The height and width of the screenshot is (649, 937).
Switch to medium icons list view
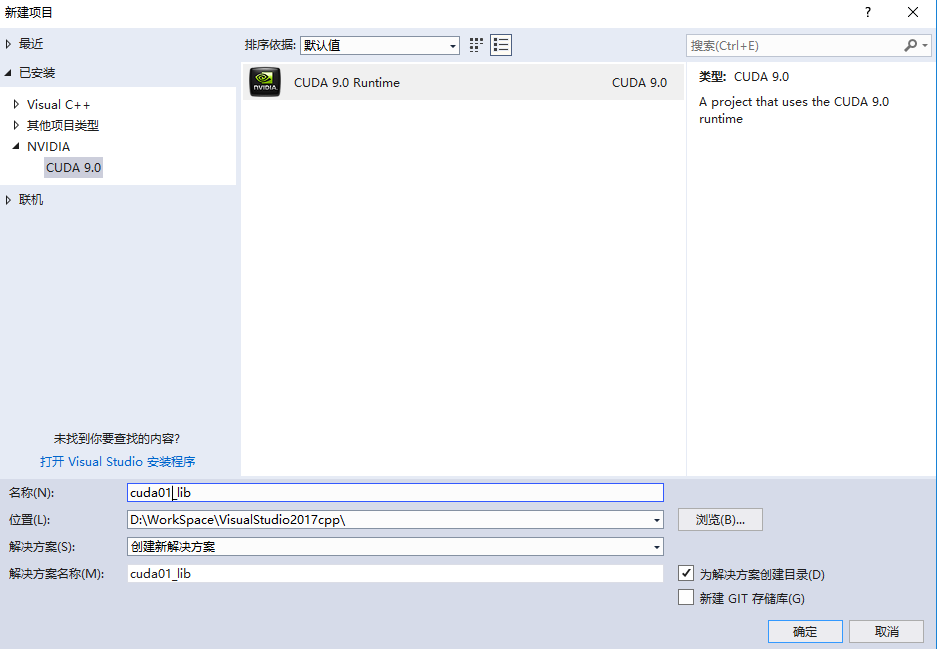(x=501, y=45)
